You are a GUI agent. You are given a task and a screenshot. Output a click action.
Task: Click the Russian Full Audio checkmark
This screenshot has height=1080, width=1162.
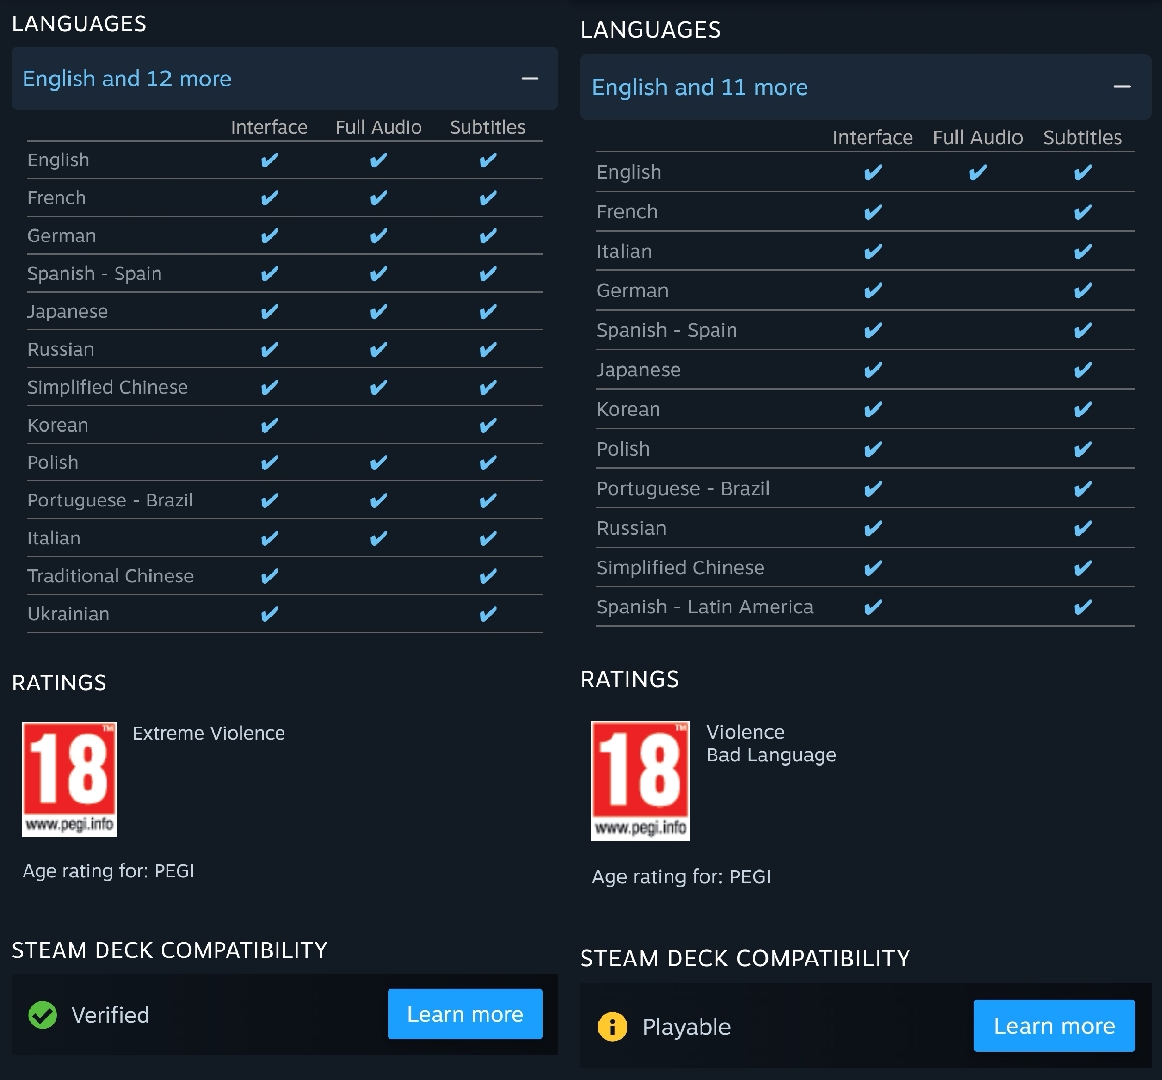(x=379, y=349)
